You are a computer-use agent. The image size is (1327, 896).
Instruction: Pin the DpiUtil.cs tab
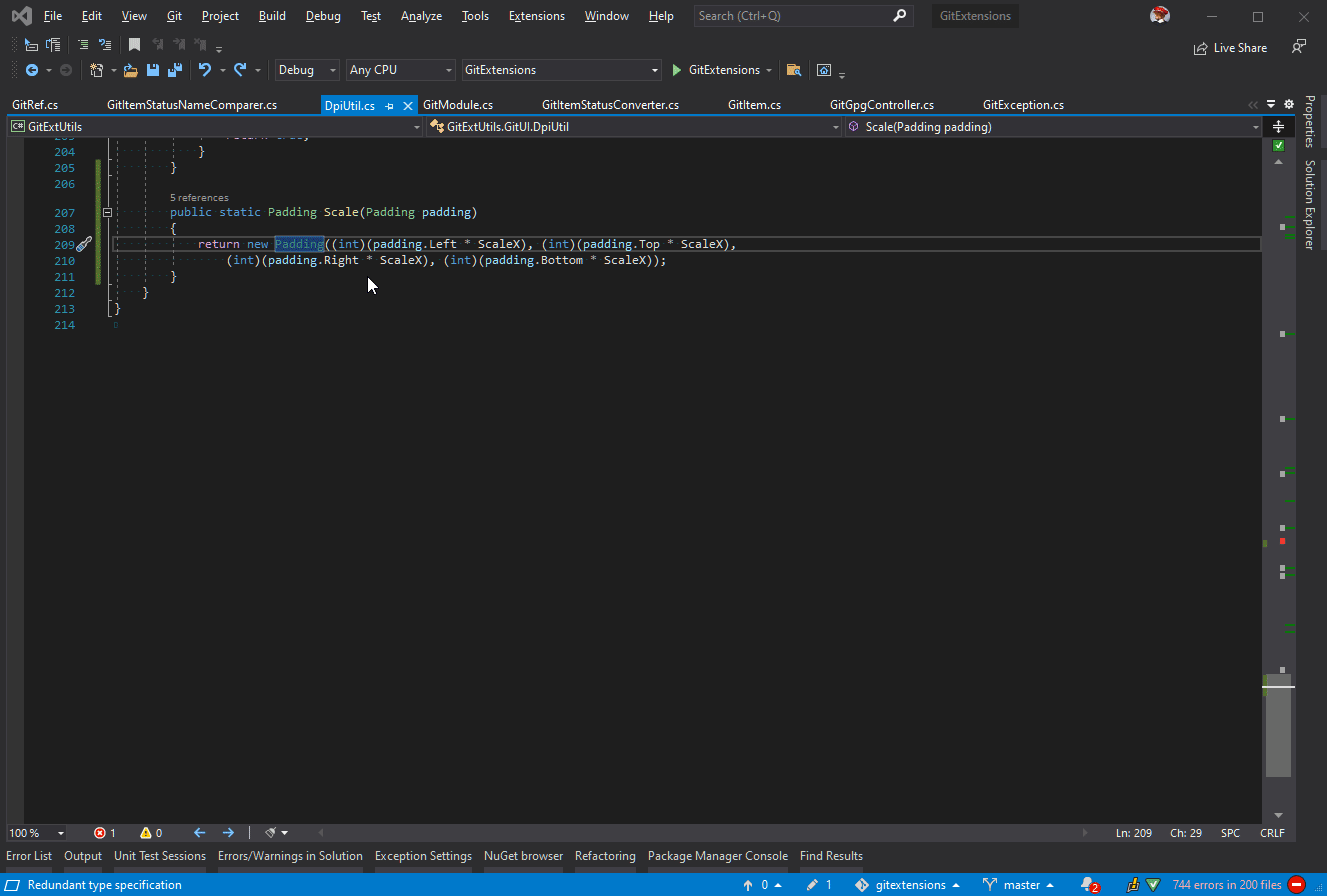point(390,104)
